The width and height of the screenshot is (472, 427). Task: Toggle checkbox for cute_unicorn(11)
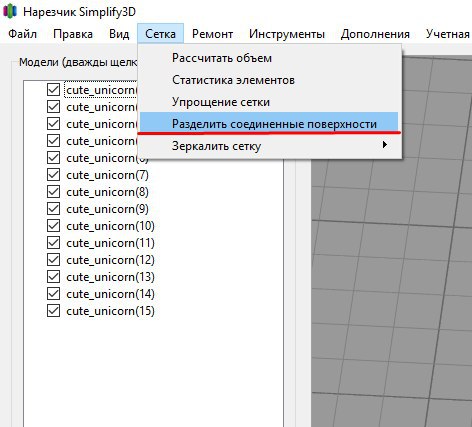53,243
